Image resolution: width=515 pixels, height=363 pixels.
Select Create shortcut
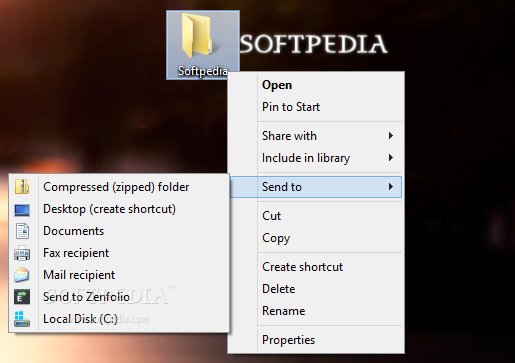point(316,267)
